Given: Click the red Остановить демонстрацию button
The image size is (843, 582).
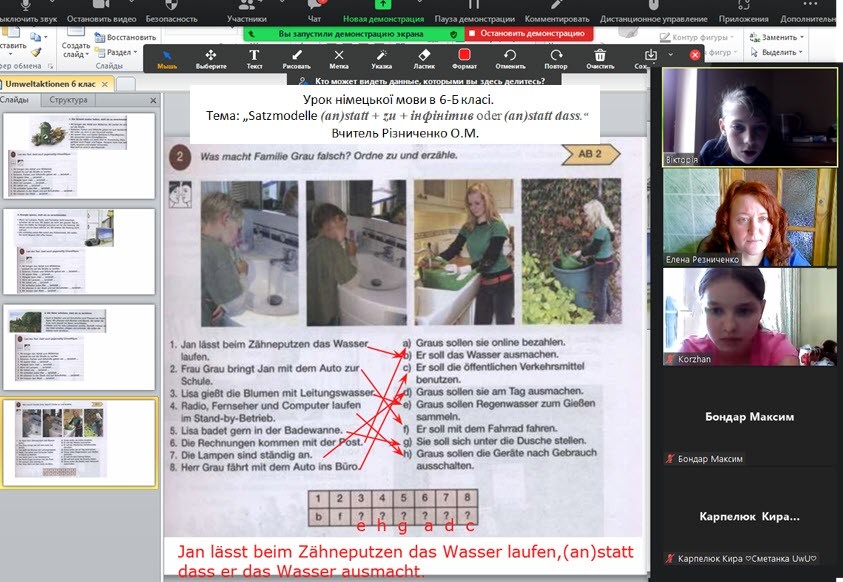Looking at the screenshot, I should (x=529, y=33).
